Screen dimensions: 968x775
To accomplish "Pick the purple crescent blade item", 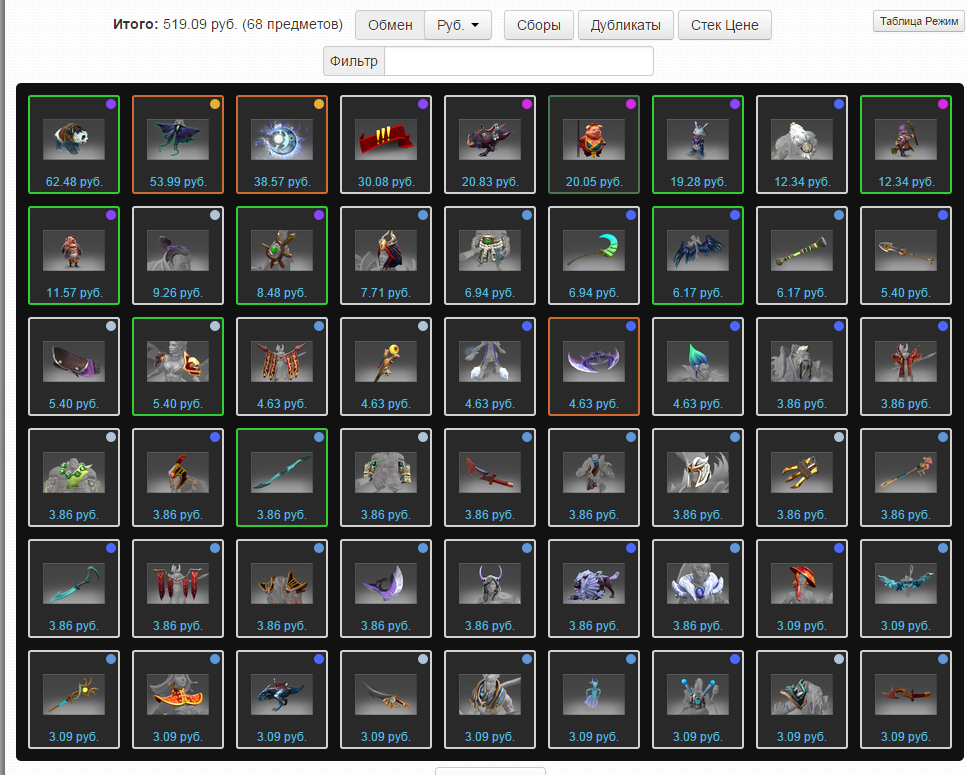I will (386, 589).
